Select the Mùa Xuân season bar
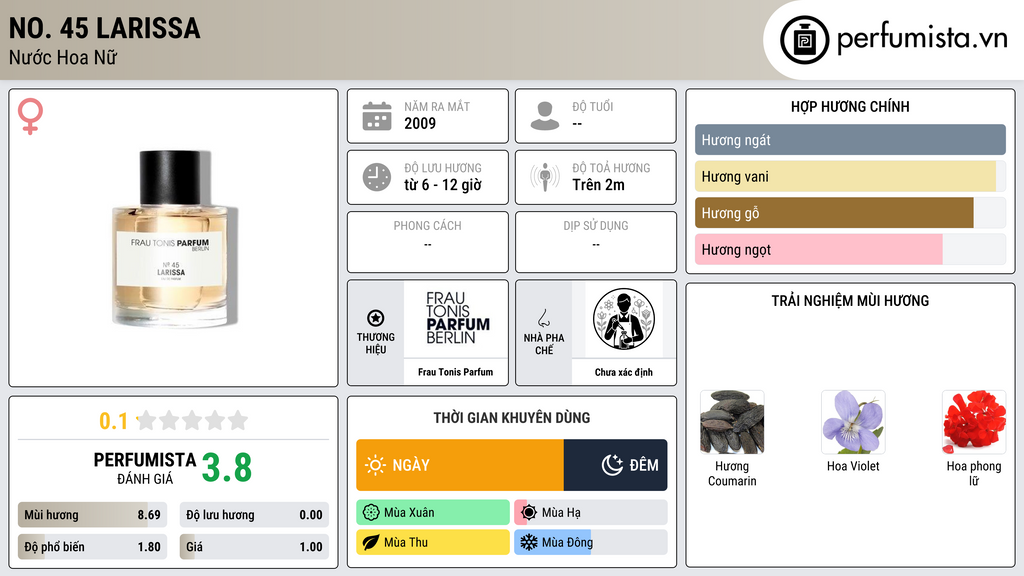1024x576 pixels. point(433,513)
